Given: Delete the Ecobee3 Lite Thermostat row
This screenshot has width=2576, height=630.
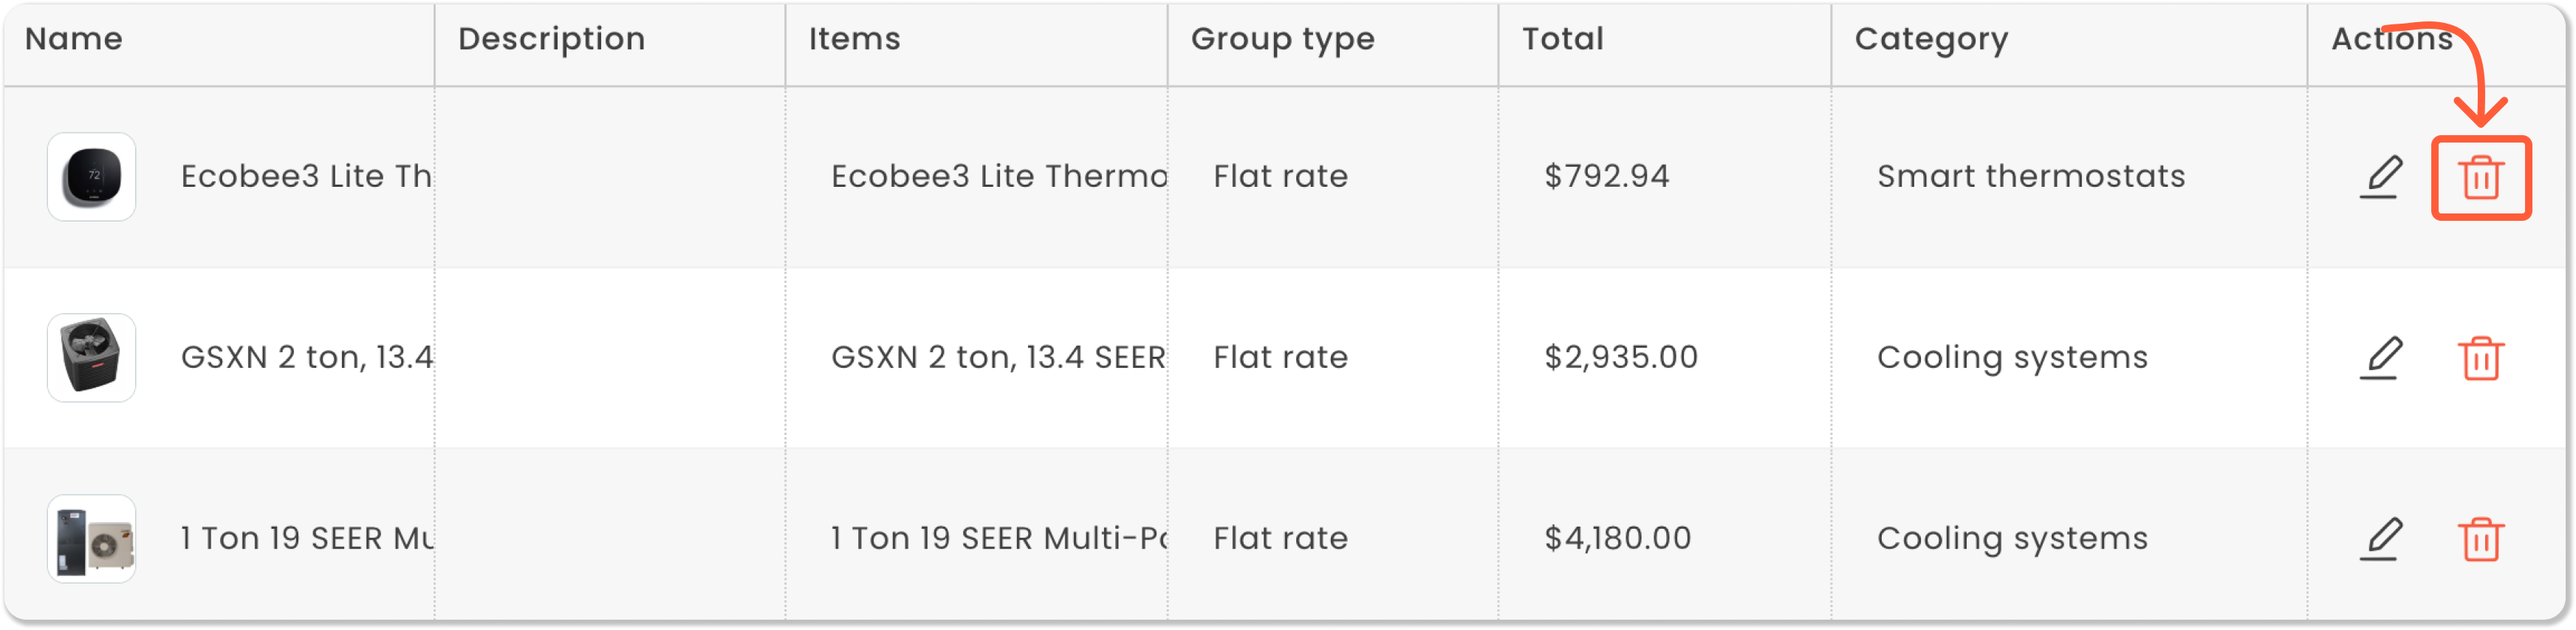Looking at the screenshot, I should [2480, 178].
